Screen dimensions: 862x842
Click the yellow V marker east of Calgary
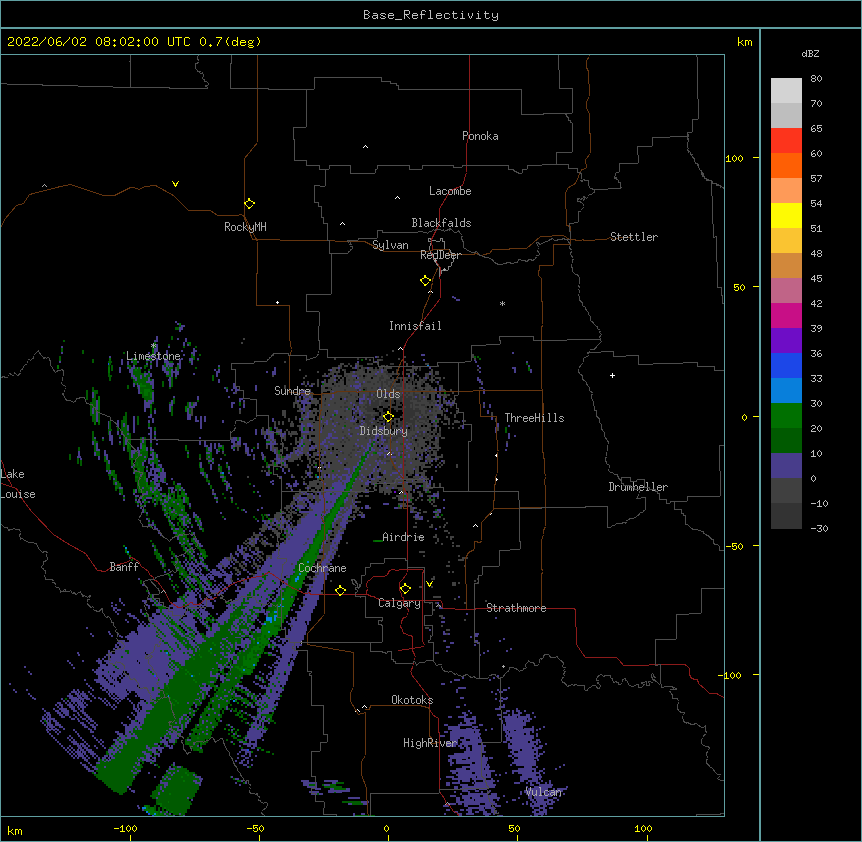tap(429, 584)
